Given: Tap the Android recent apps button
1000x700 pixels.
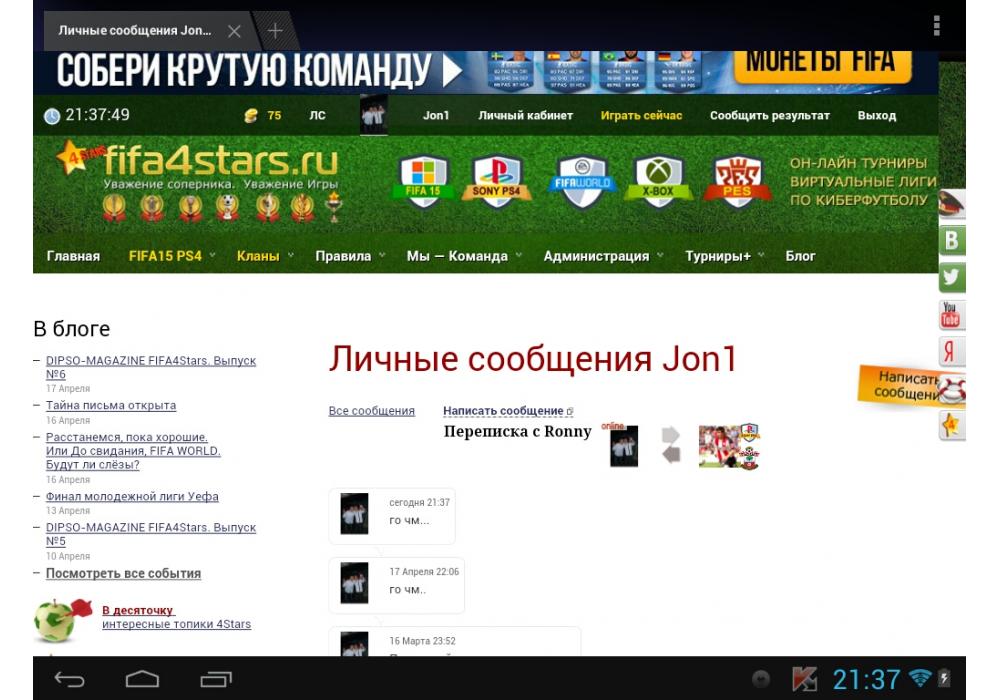Looking at the screenshot, I should click(216, 680).
